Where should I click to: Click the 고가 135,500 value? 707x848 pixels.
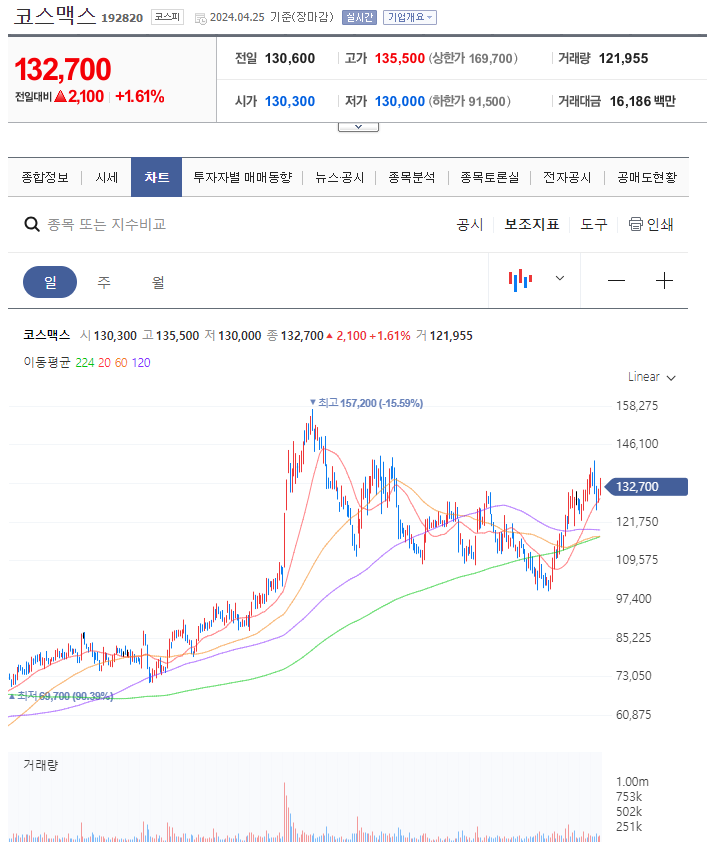coord(400,58)
